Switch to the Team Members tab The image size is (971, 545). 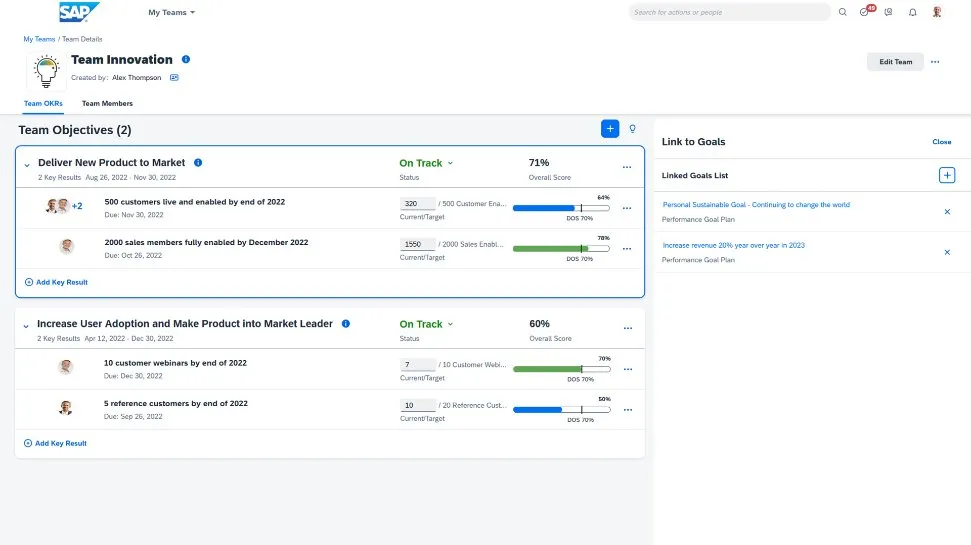click(x=107, y=103)
